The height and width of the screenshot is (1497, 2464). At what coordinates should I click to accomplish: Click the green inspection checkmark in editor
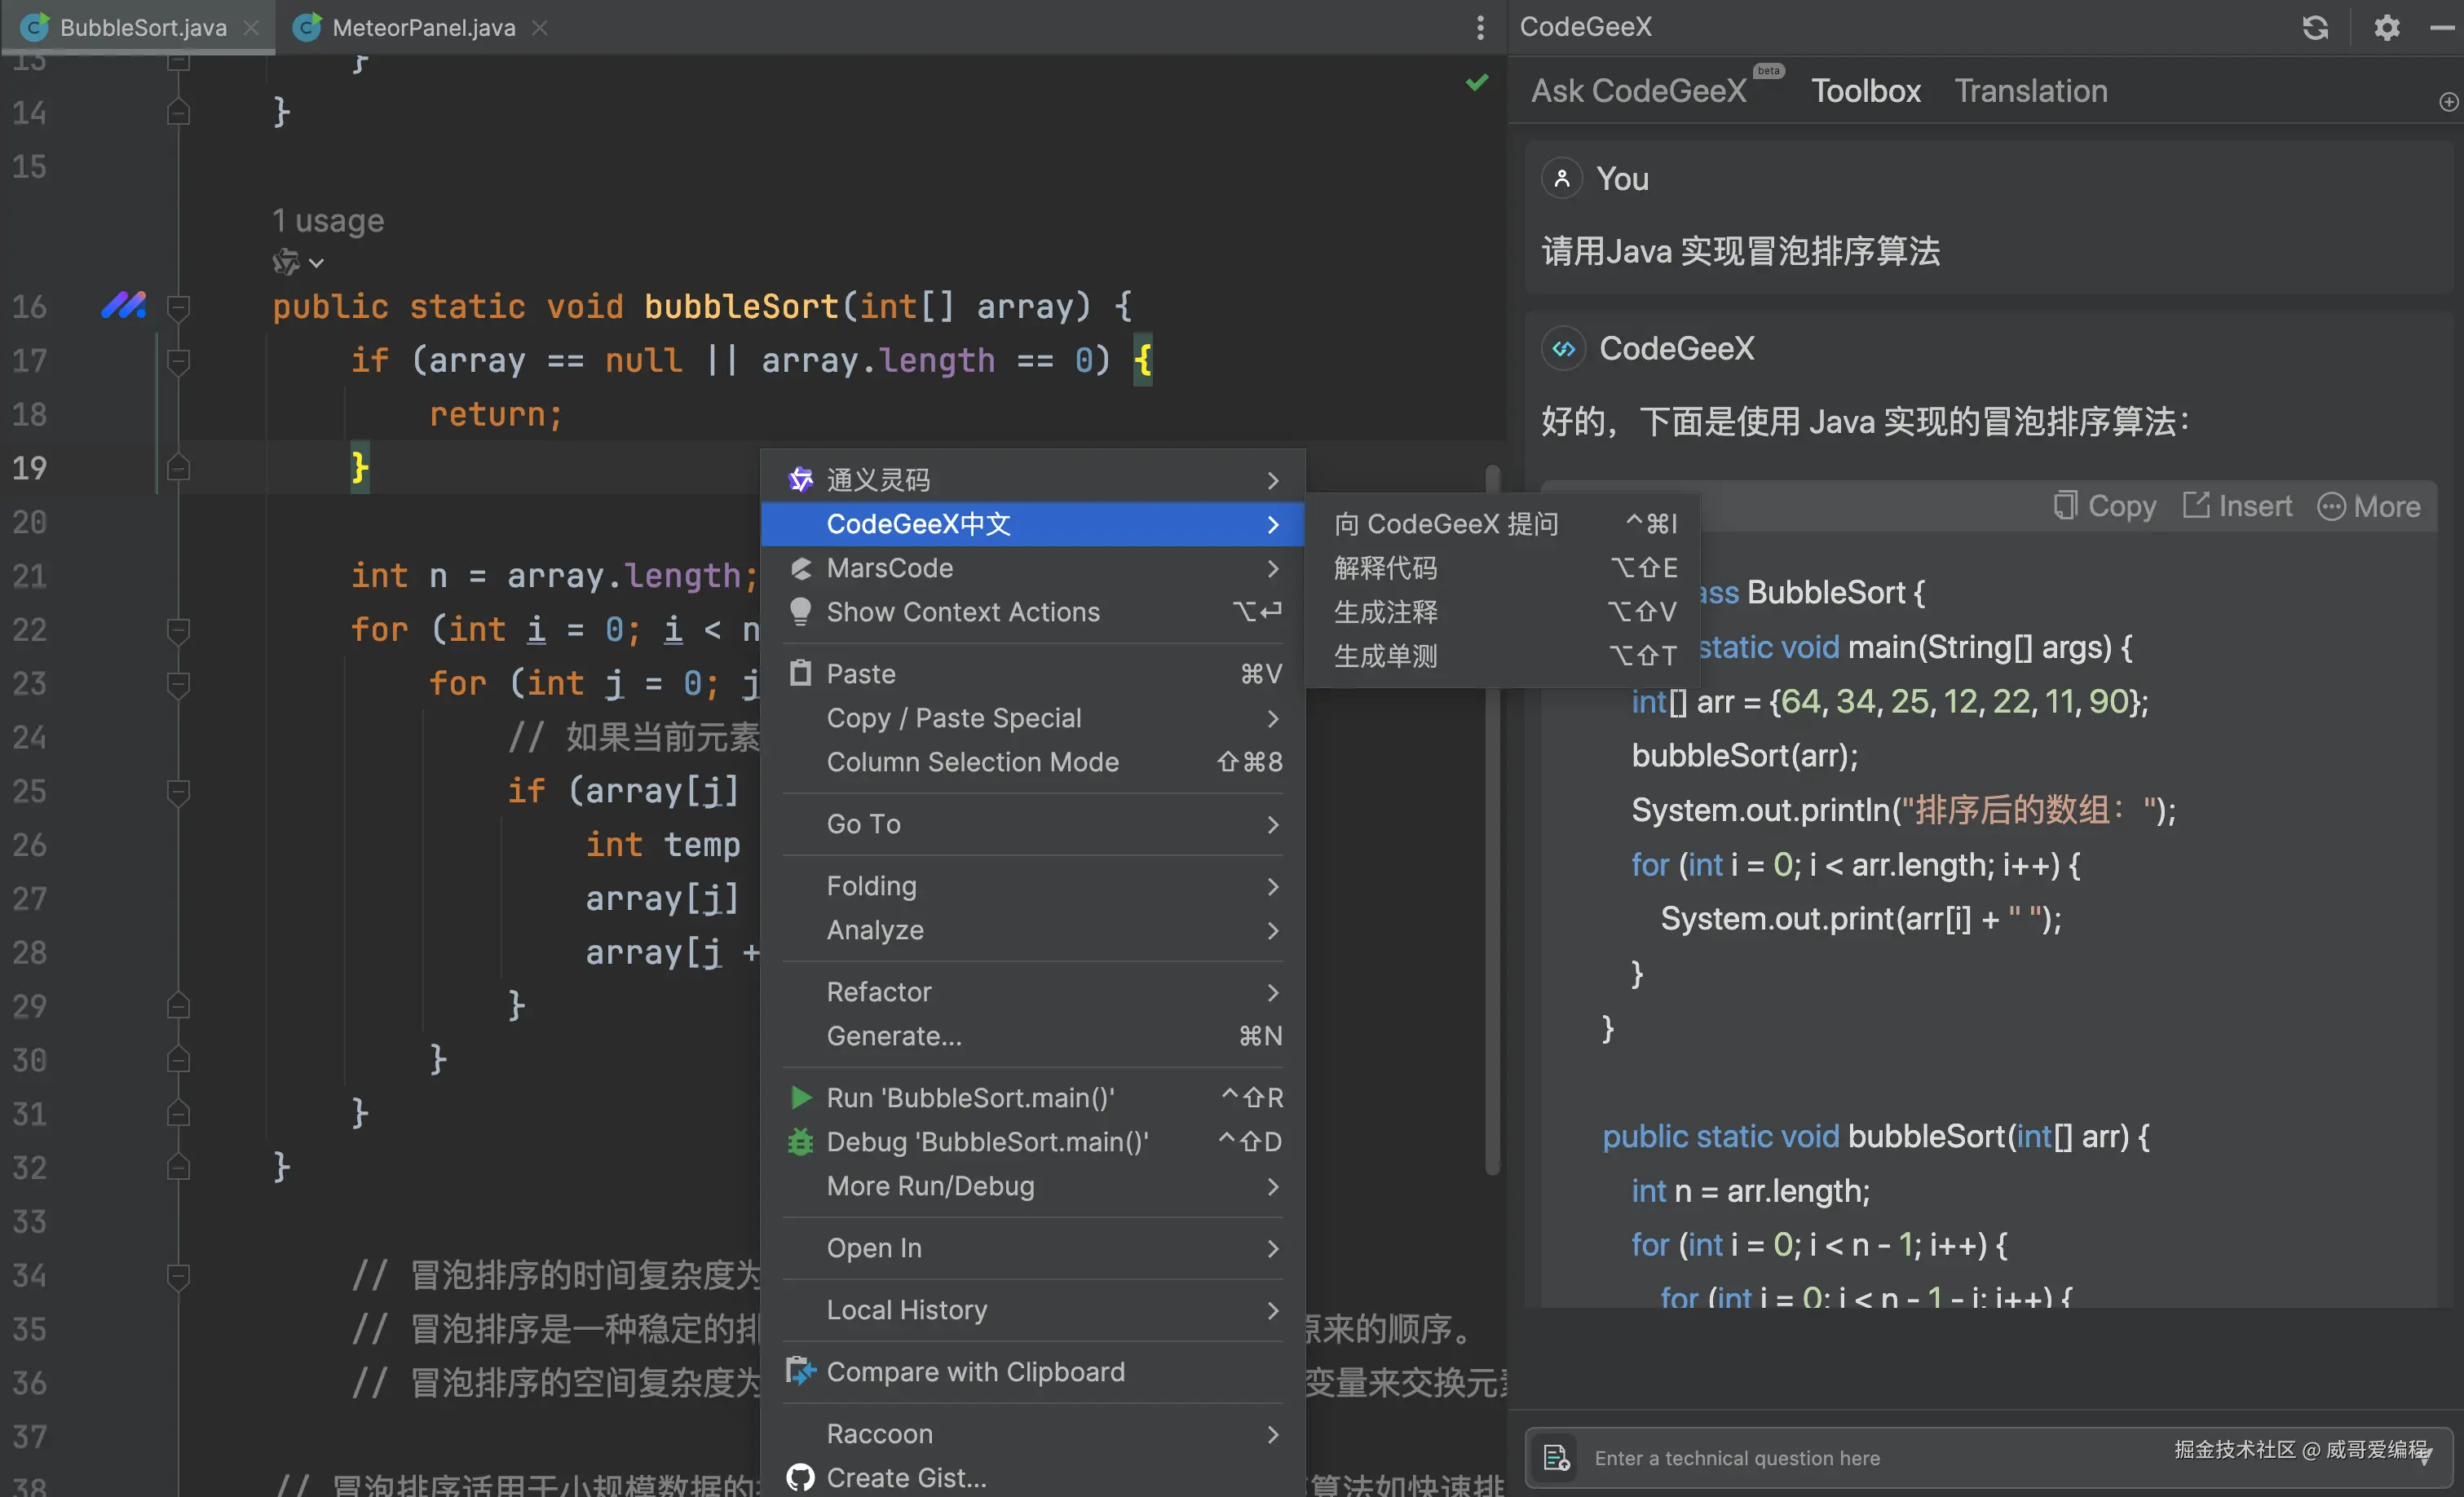click(1477, 82)
